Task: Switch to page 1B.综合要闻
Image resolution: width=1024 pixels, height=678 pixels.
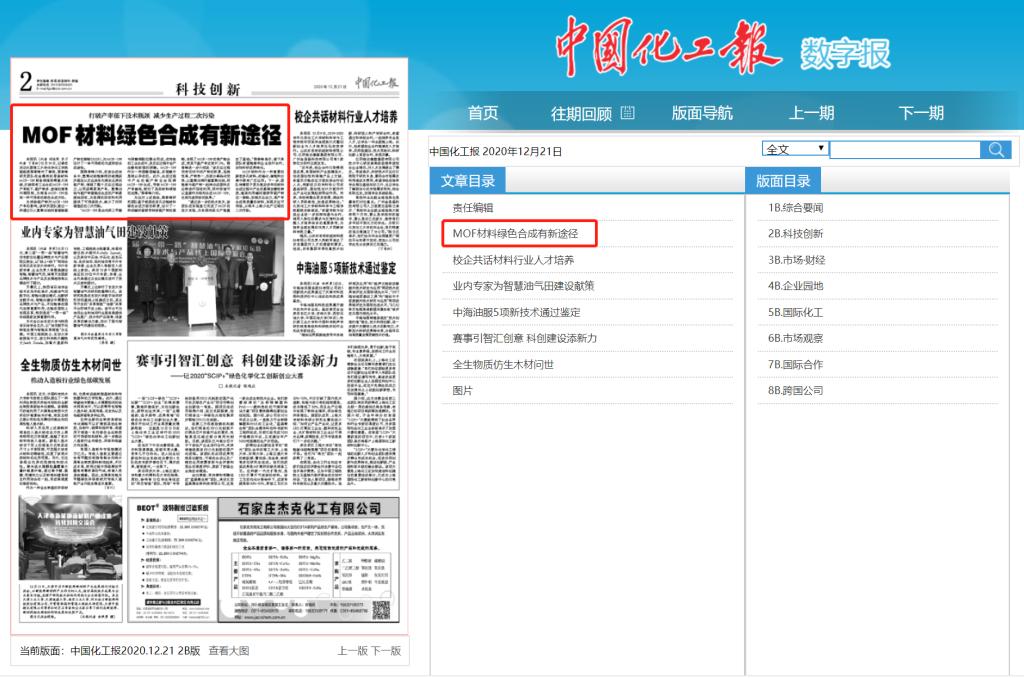Action: coord(795,207)
